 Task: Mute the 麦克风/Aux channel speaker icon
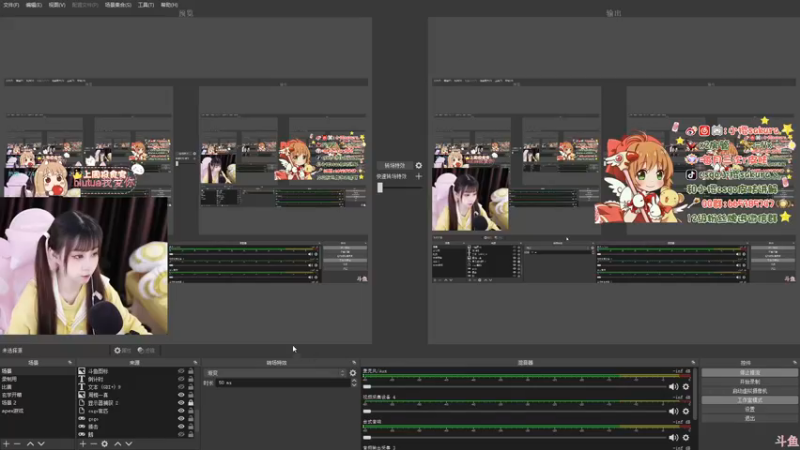673,387
